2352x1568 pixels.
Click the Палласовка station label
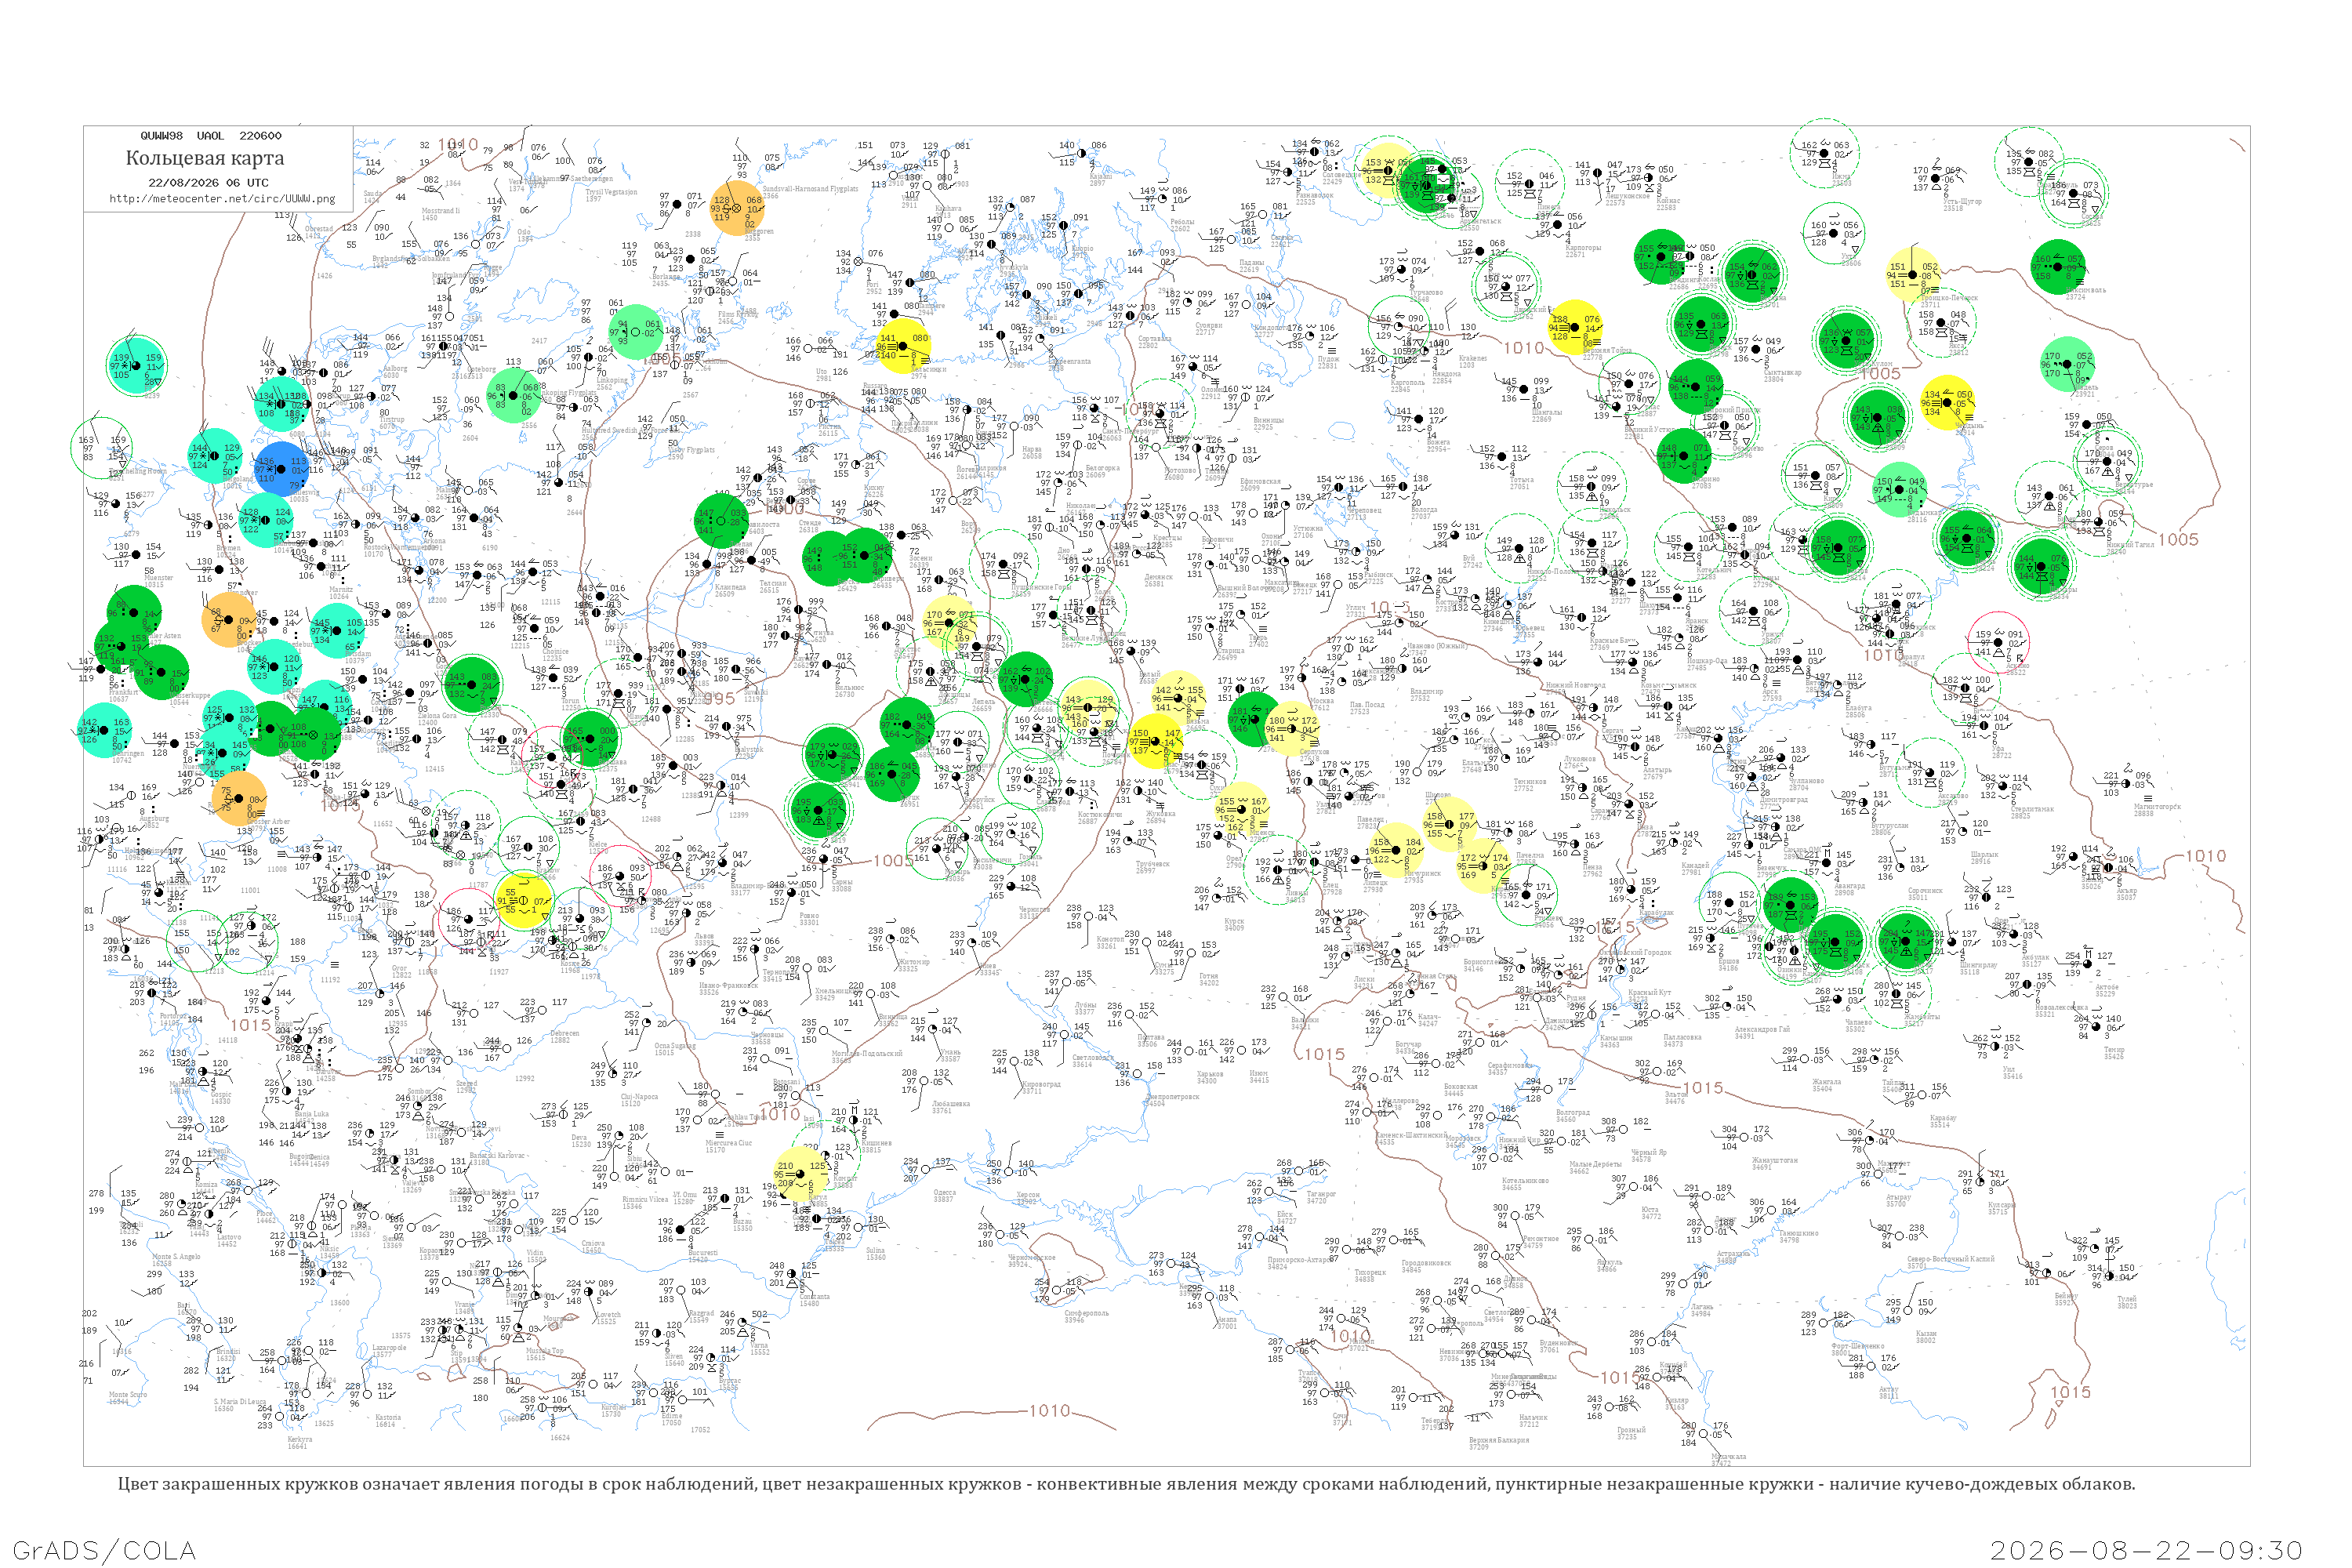pyautogui.click(x=1682, y=1038)
